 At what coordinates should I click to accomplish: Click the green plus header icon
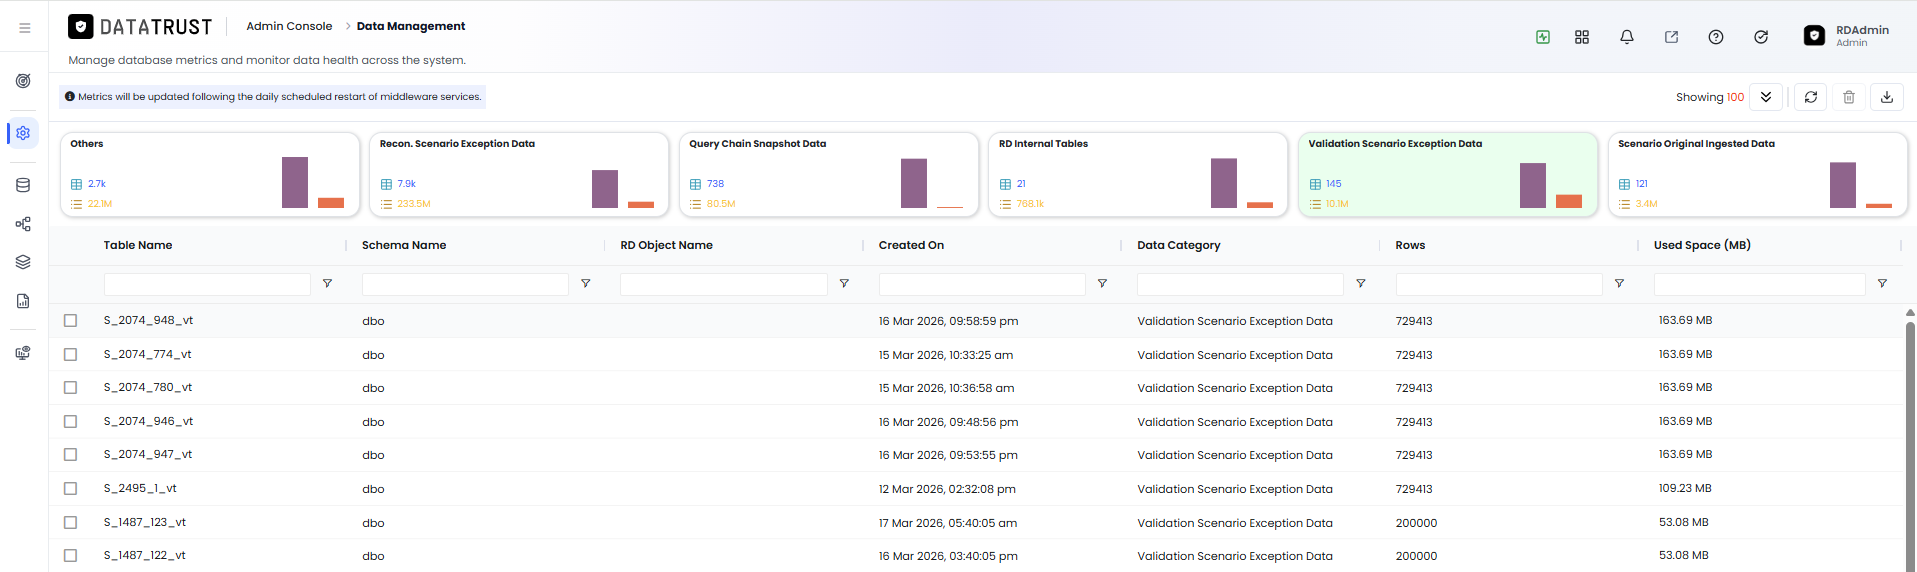[1543, 37]
